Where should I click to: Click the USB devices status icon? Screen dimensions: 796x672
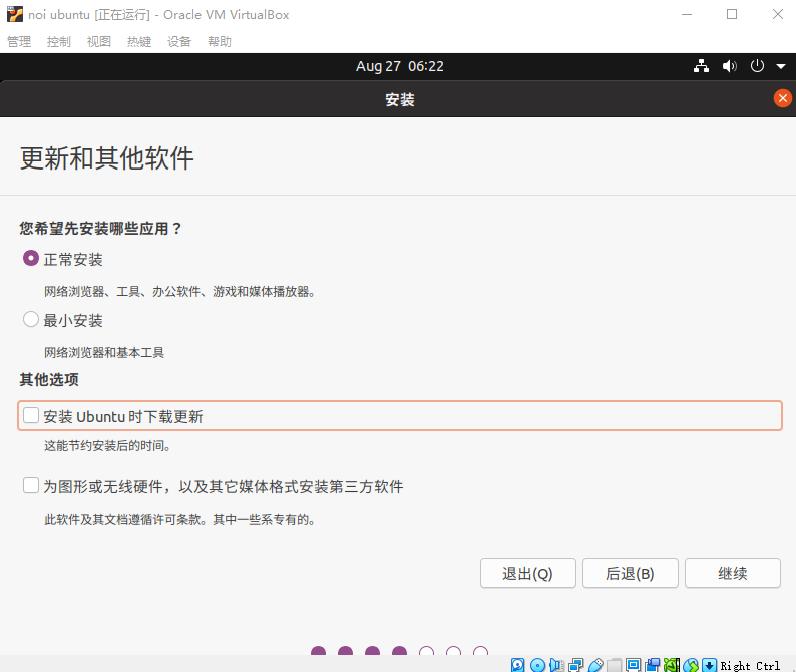pos(595,665)
